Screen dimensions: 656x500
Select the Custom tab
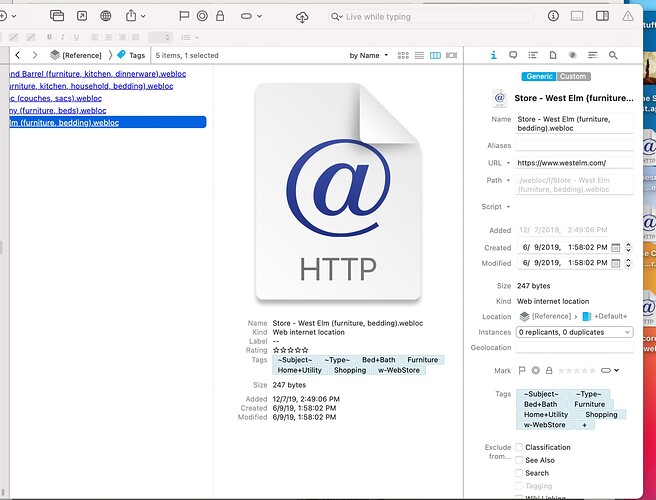[573, 76]
